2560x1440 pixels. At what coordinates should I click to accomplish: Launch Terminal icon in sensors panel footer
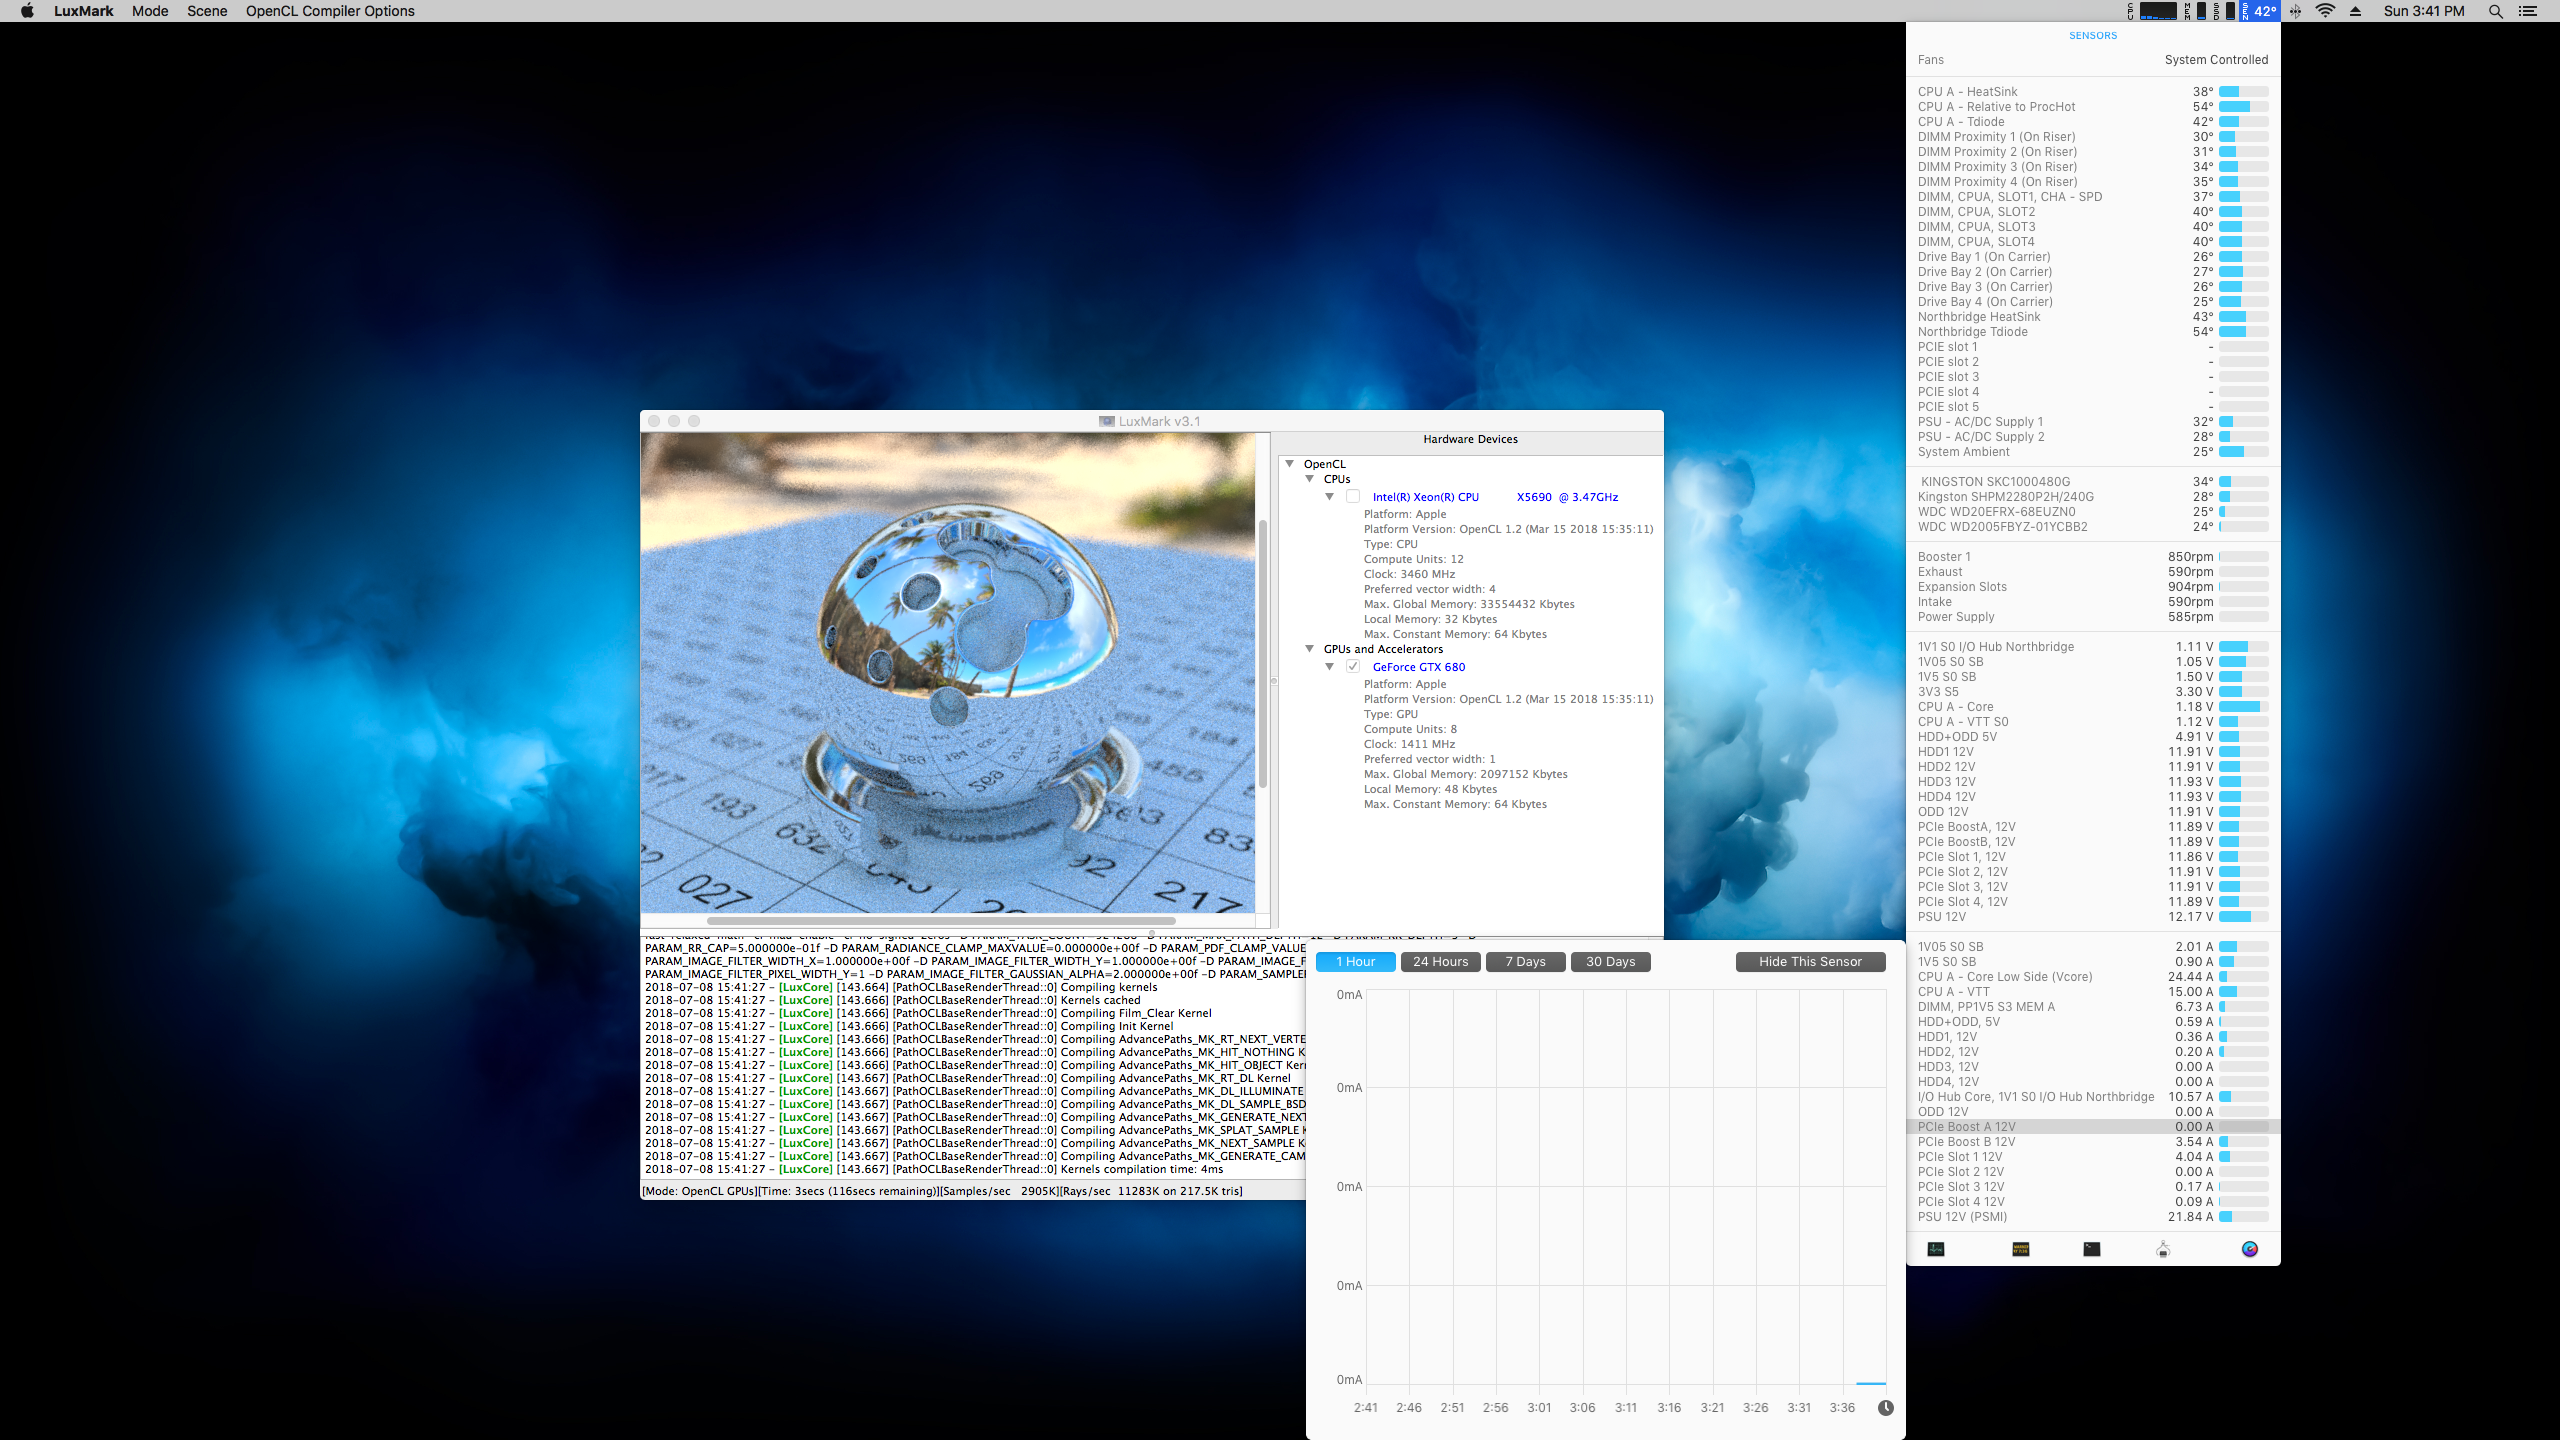[2092, 1249]
